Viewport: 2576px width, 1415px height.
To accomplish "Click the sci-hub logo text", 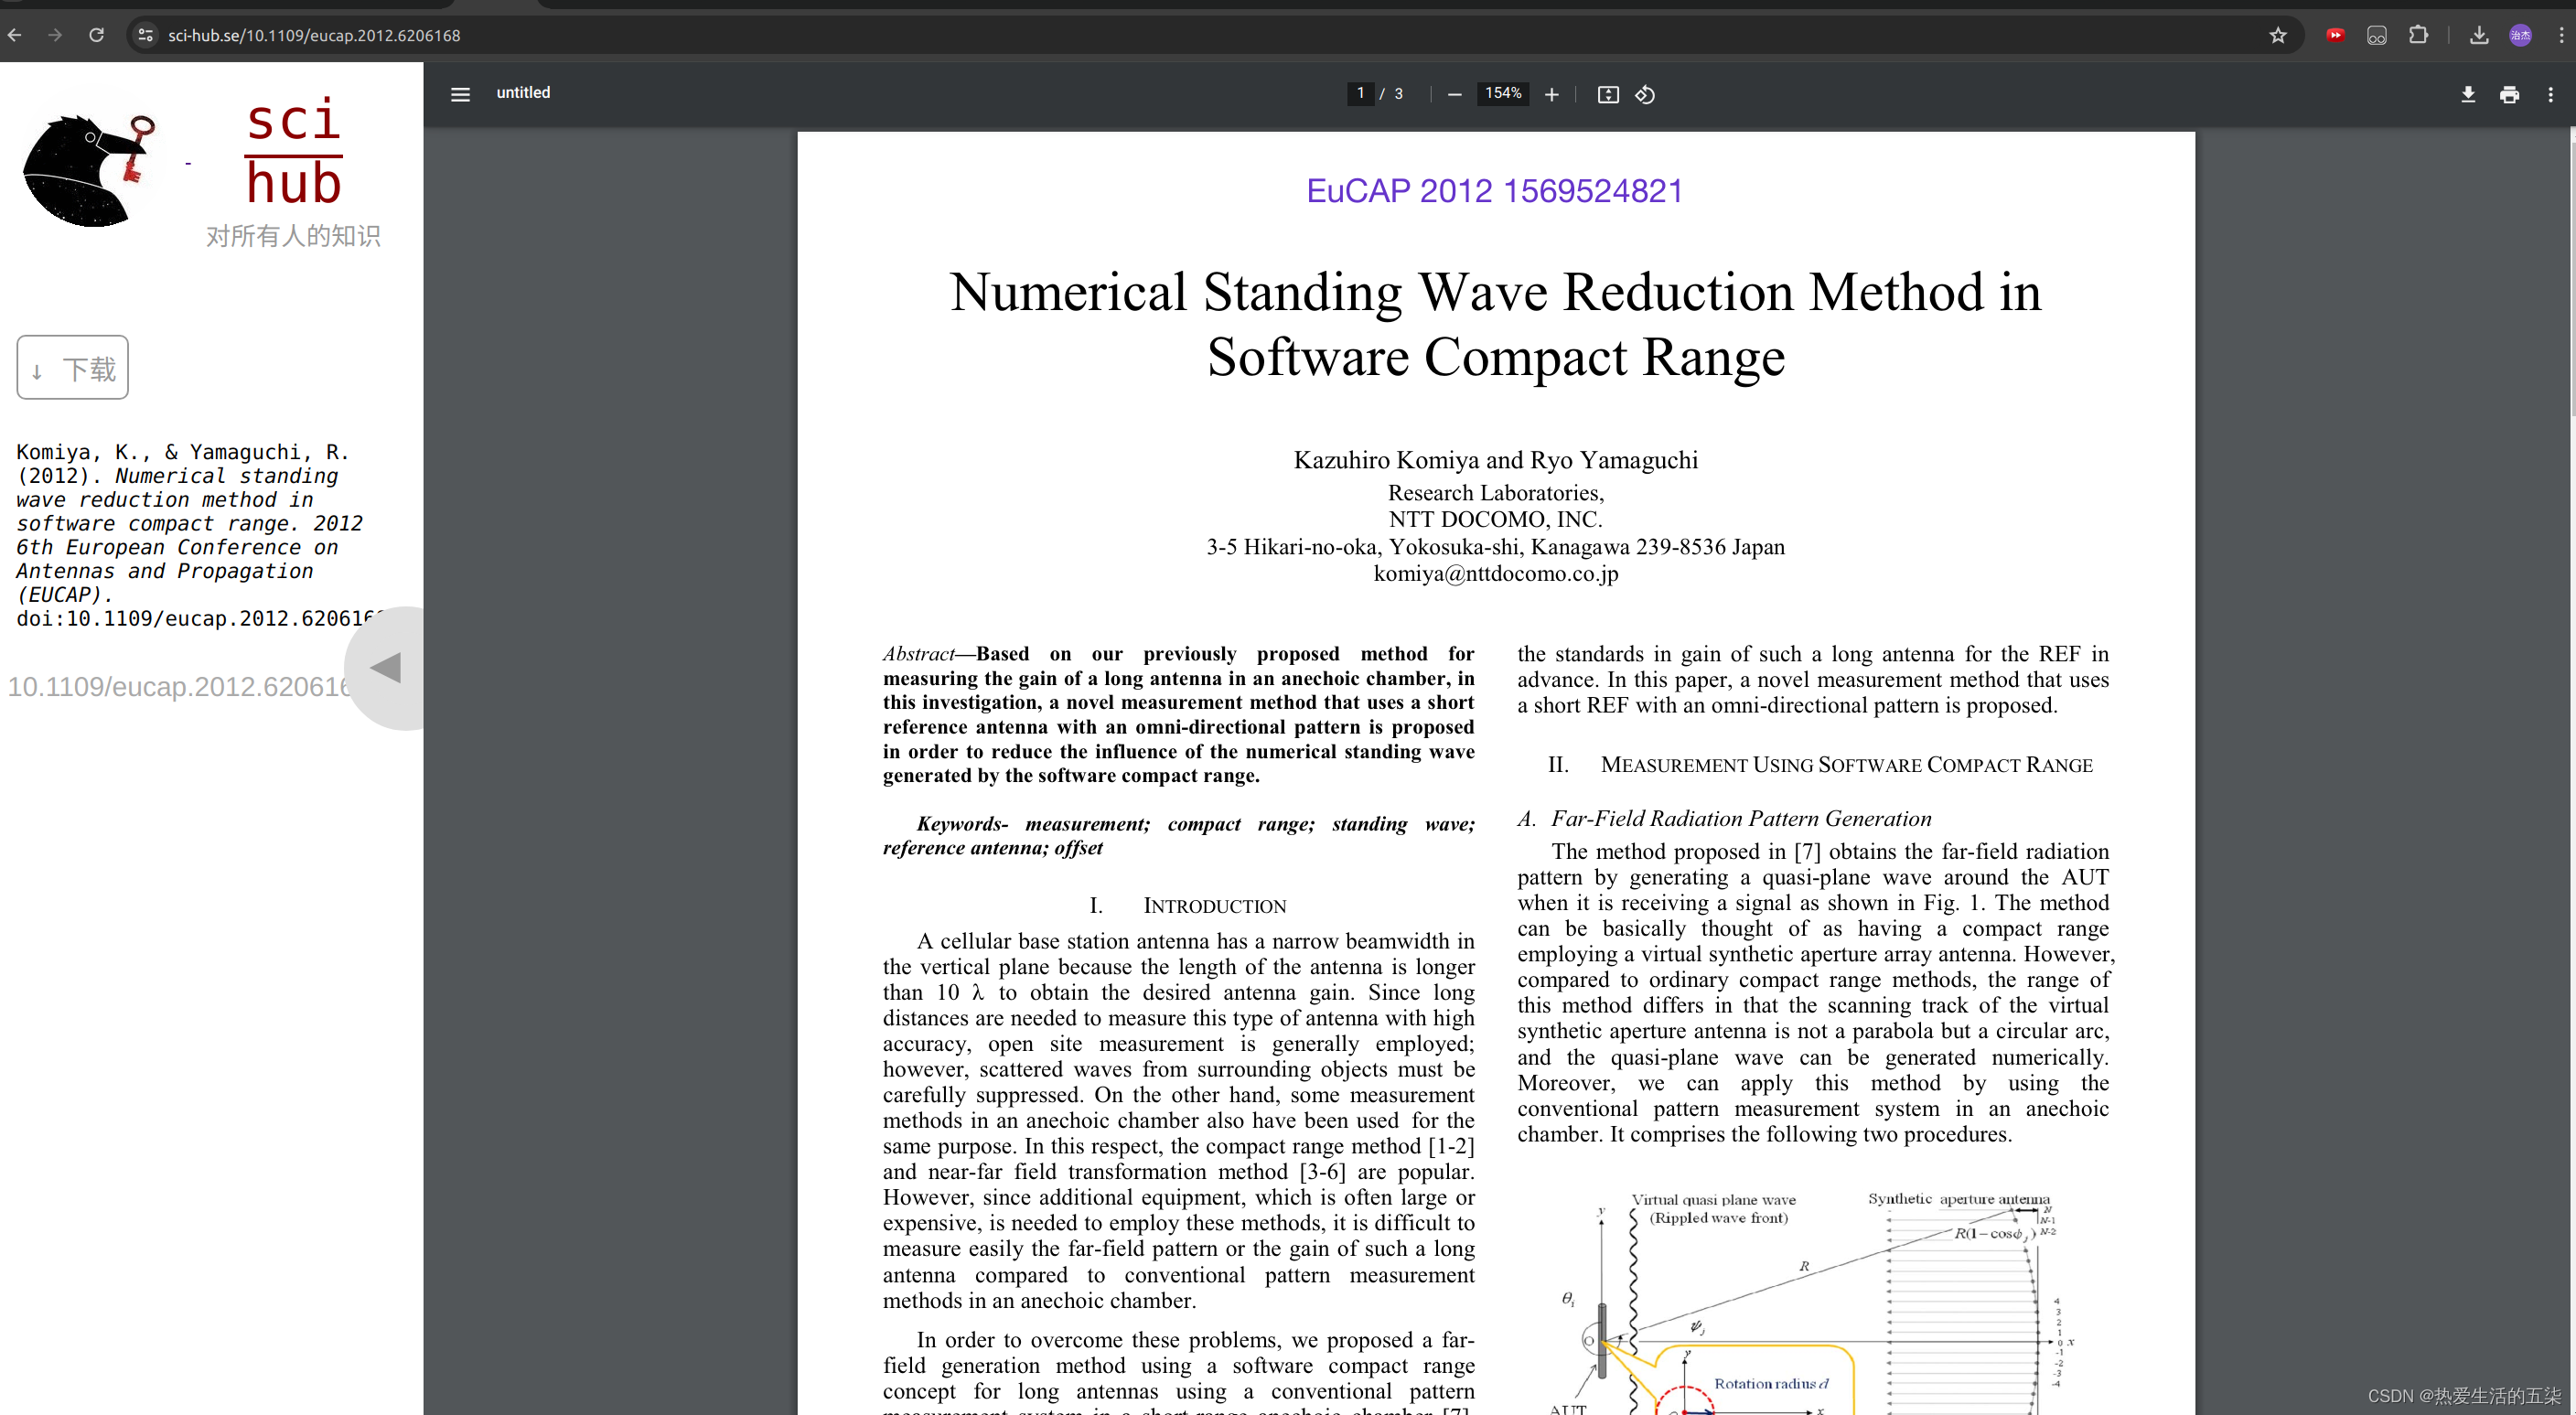I will 294,151.
